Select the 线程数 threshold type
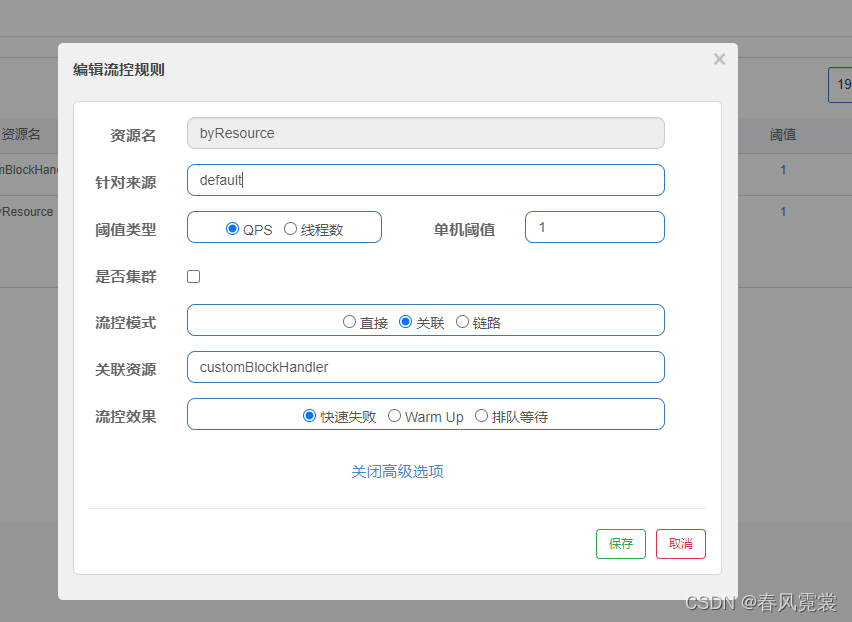 pos(290,229)
